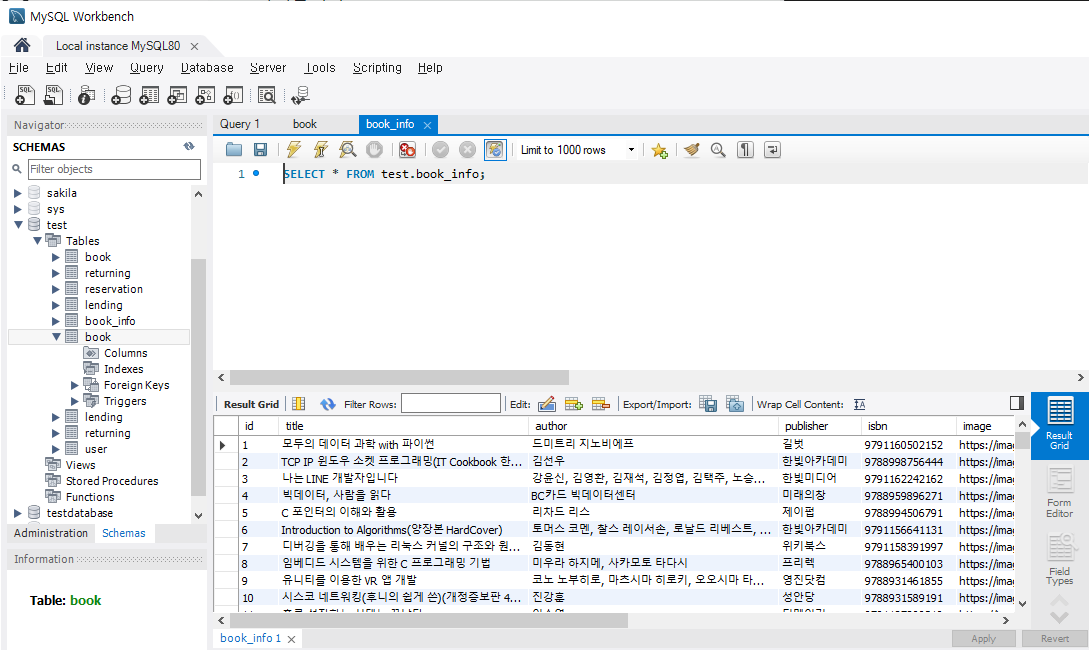This screenshot has width=1089, height=650.
Task: Create a new function icon
Action: pyautogui.click(x=233, y=95)
